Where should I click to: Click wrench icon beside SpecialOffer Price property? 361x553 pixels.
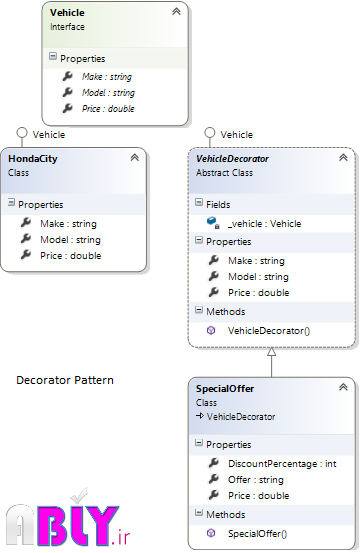tap(214, 495)
